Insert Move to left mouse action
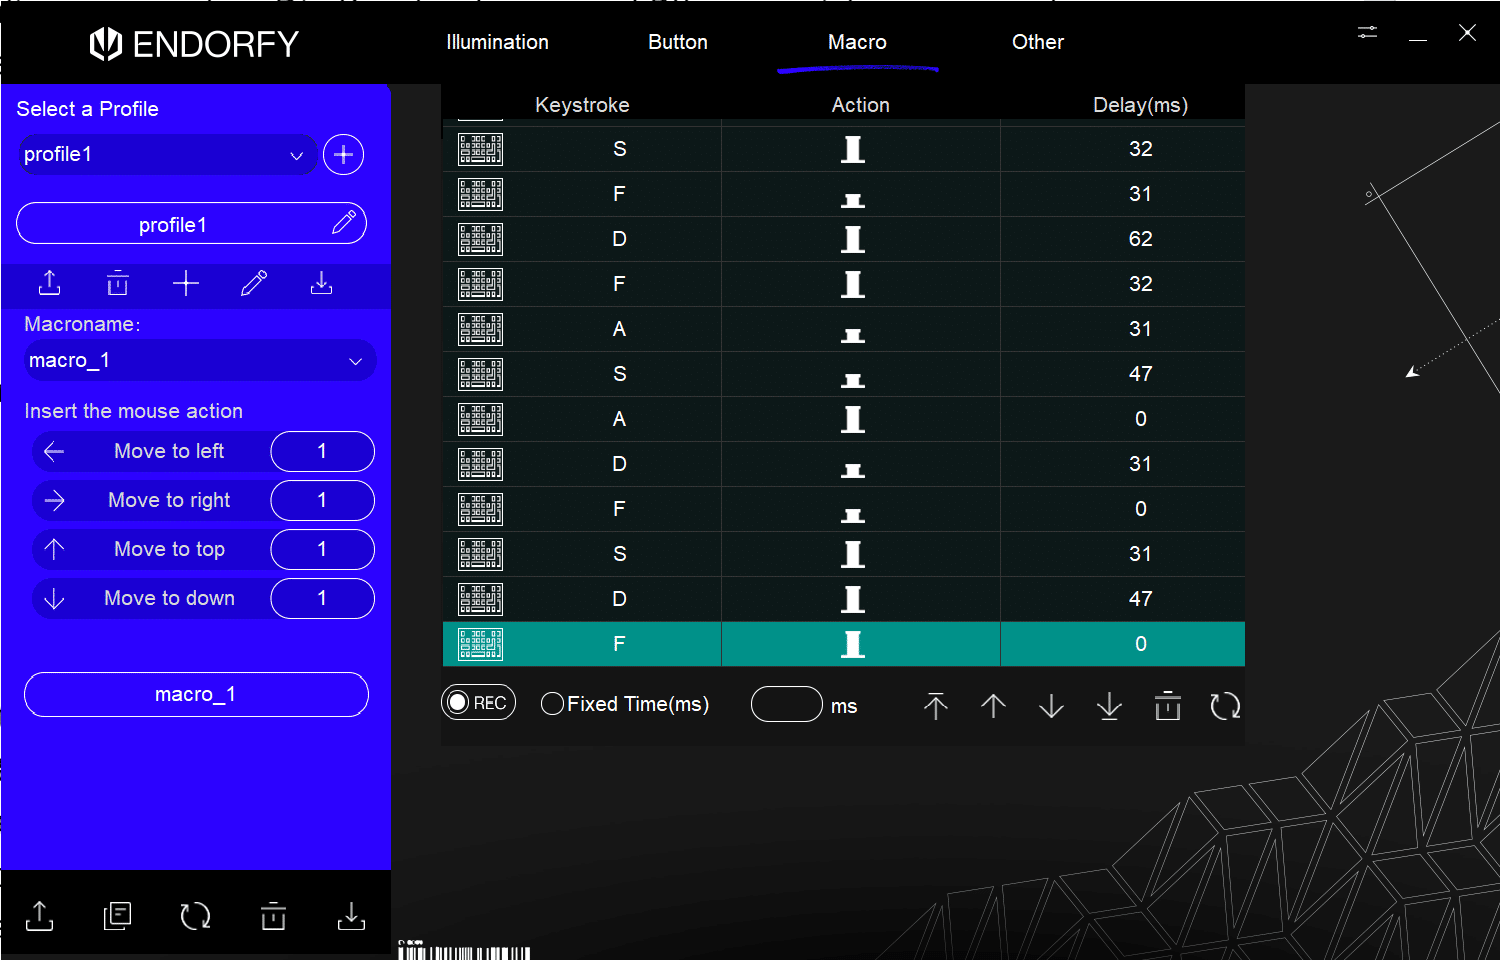The image size is (1500, 960). 152,452
